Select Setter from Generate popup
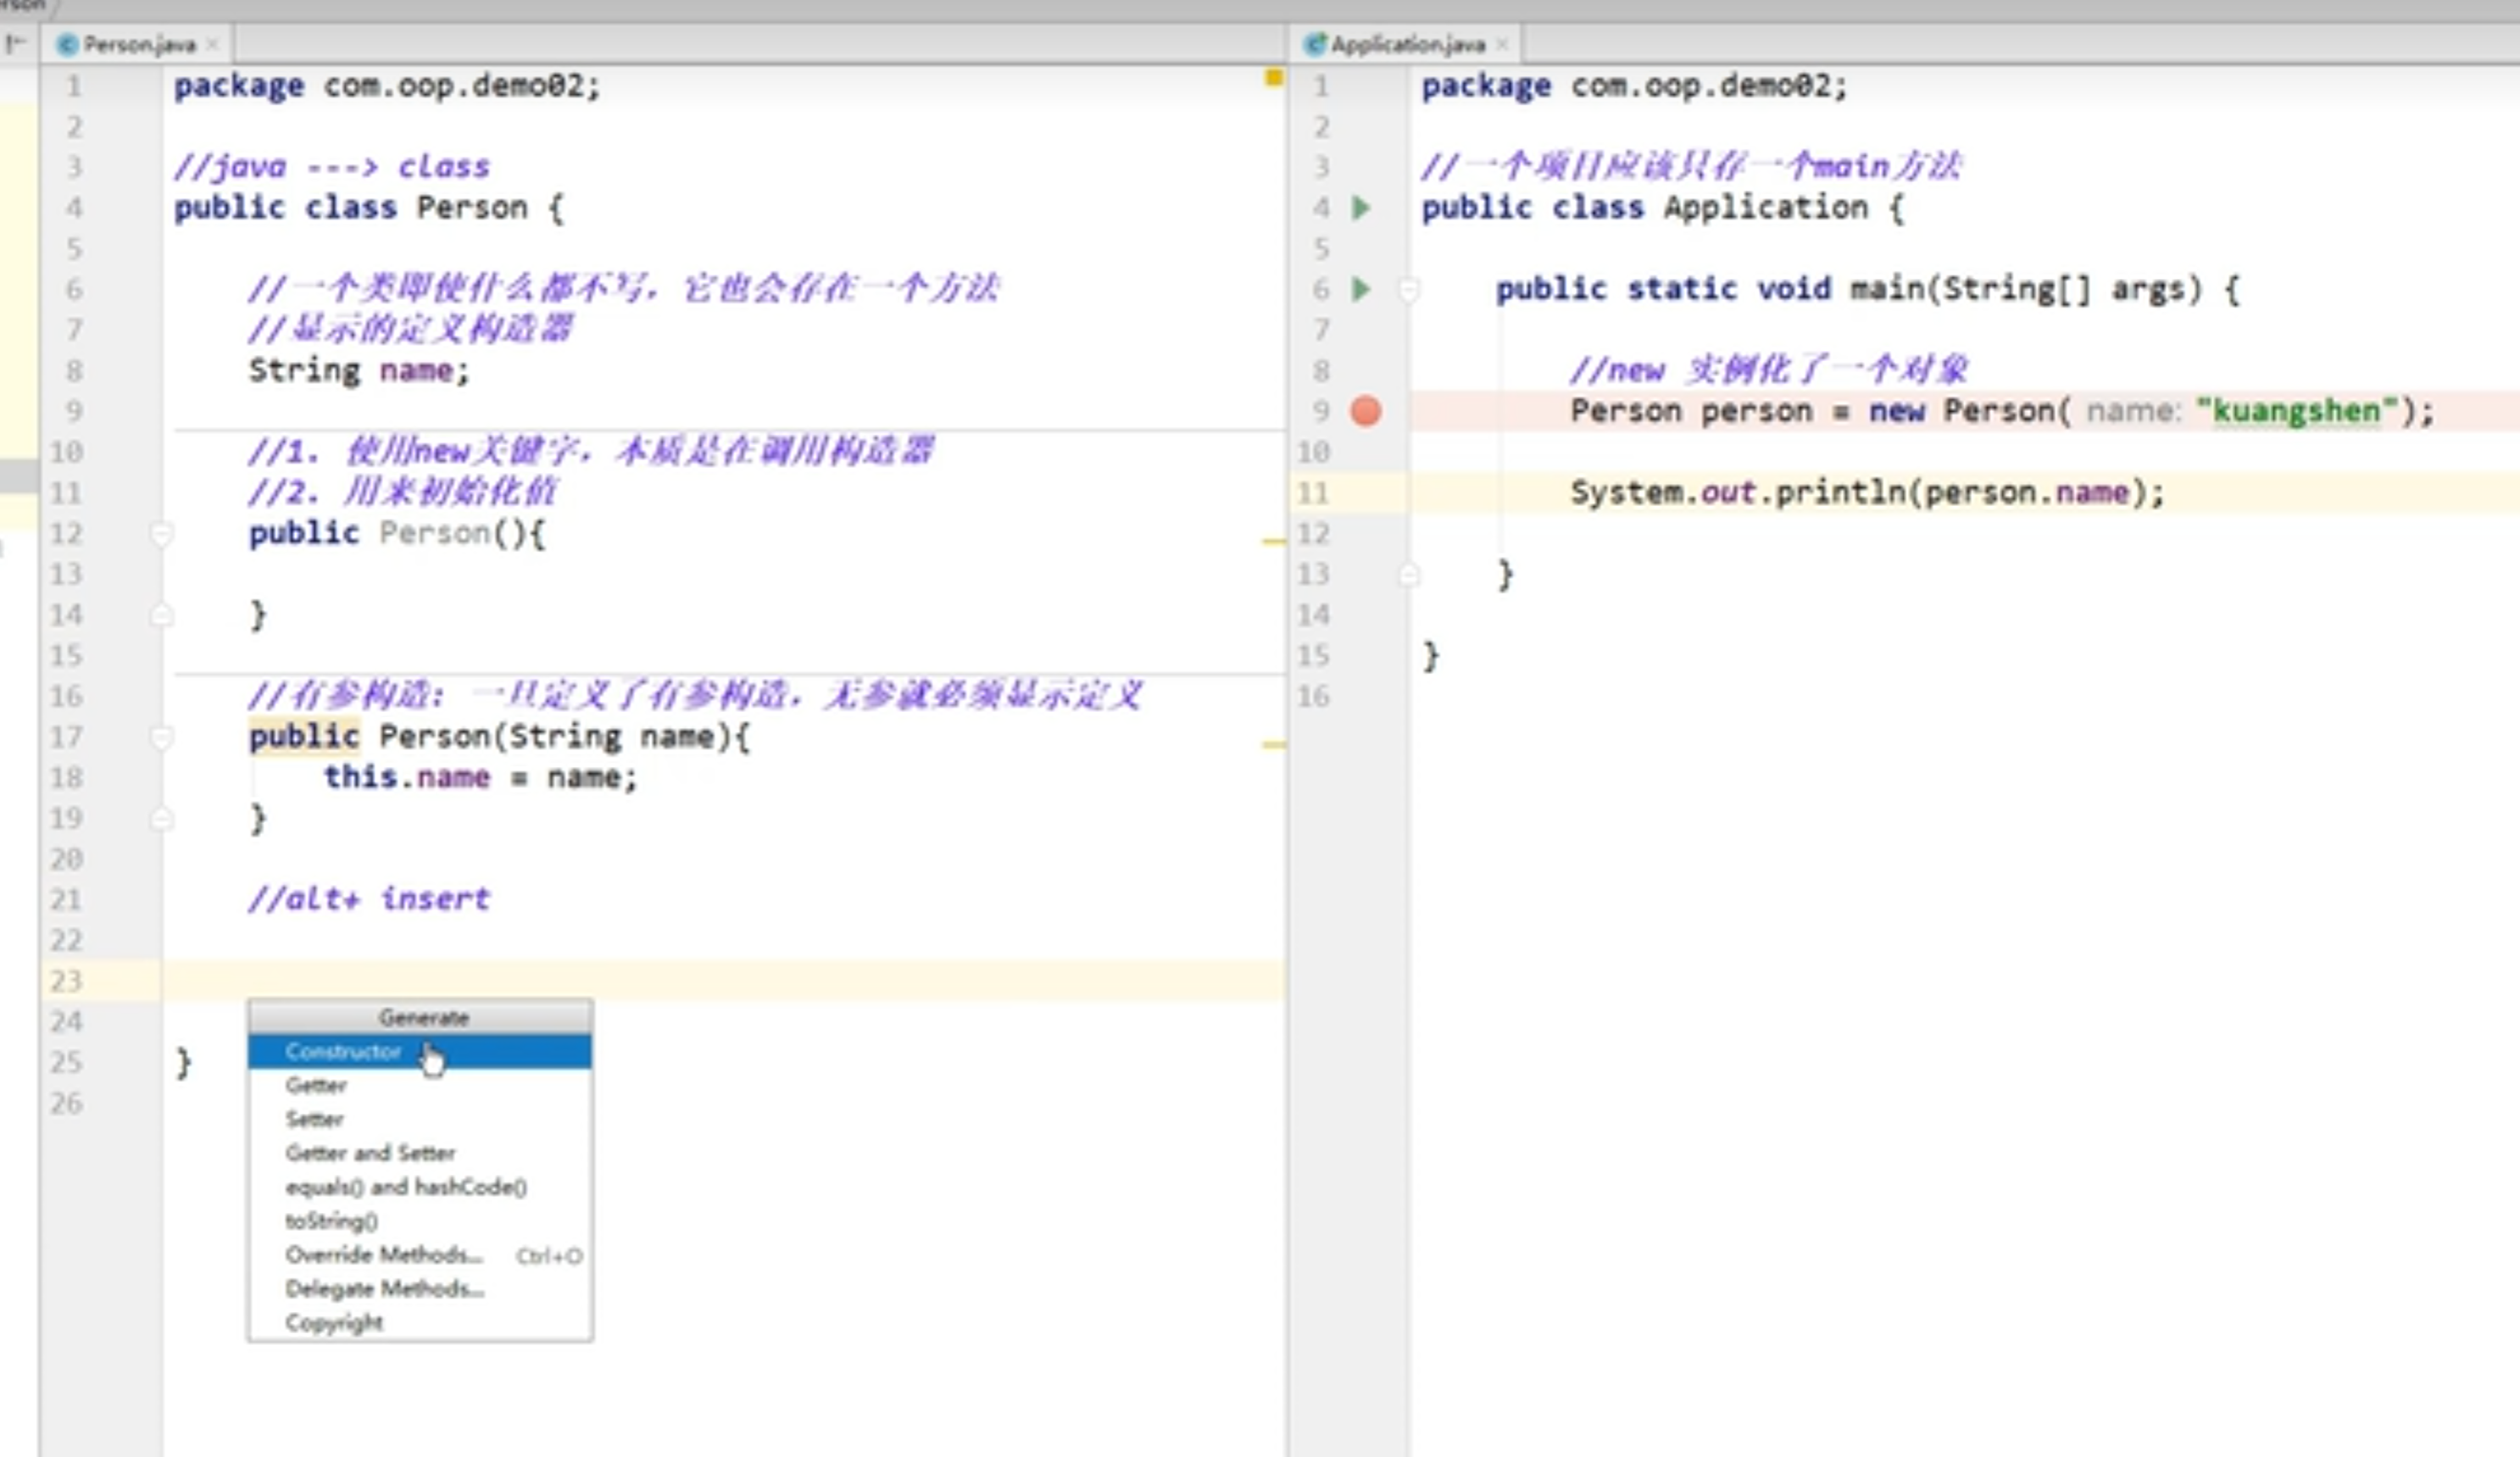2520x1457 pixels. coord(314,1119)
